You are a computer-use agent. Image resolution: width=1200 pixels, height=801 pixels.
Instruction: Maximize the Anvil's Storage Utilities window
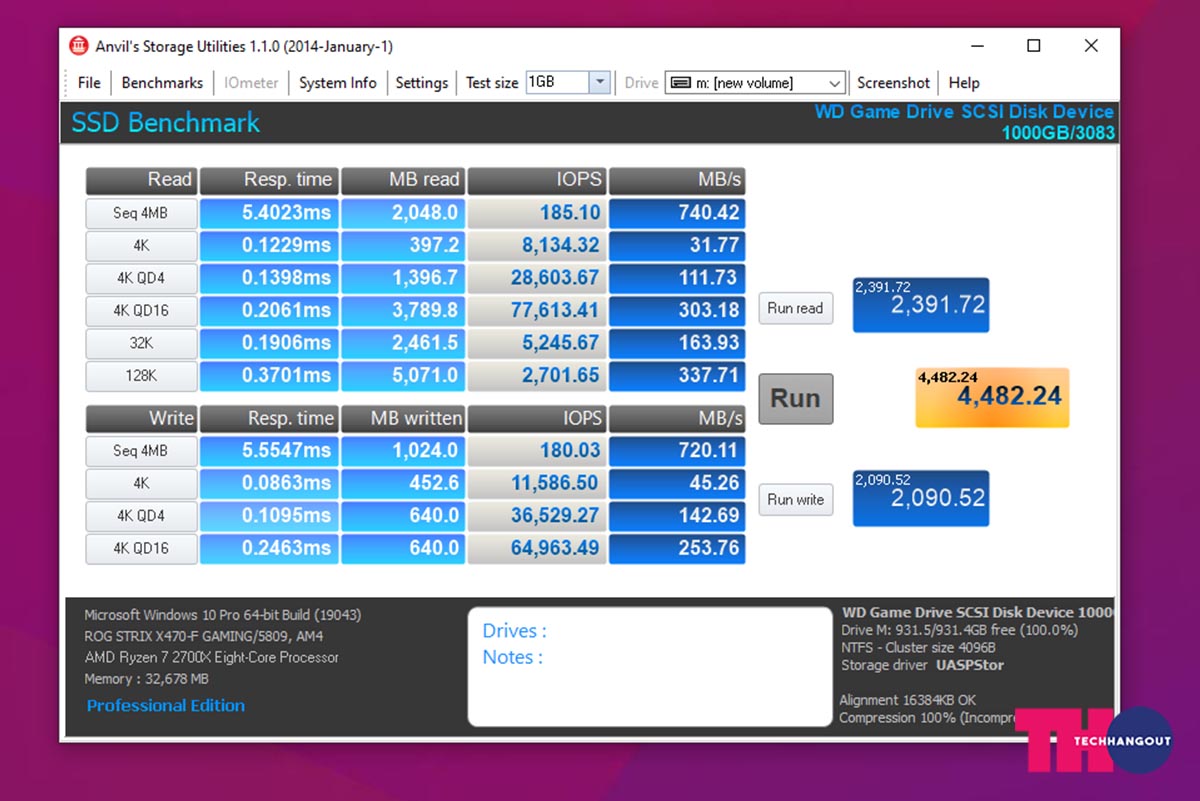pyautogui.click(x=1034, y=46)
